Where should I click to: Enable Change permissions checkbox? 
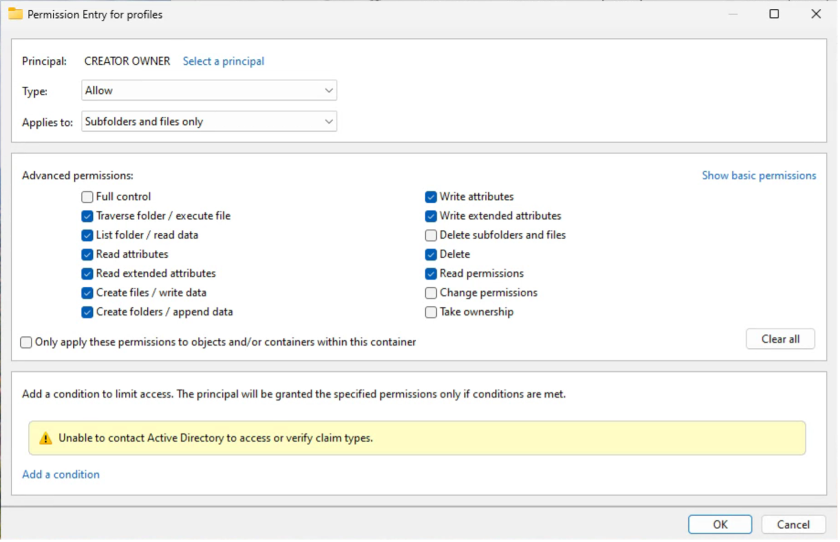[431, 293]
